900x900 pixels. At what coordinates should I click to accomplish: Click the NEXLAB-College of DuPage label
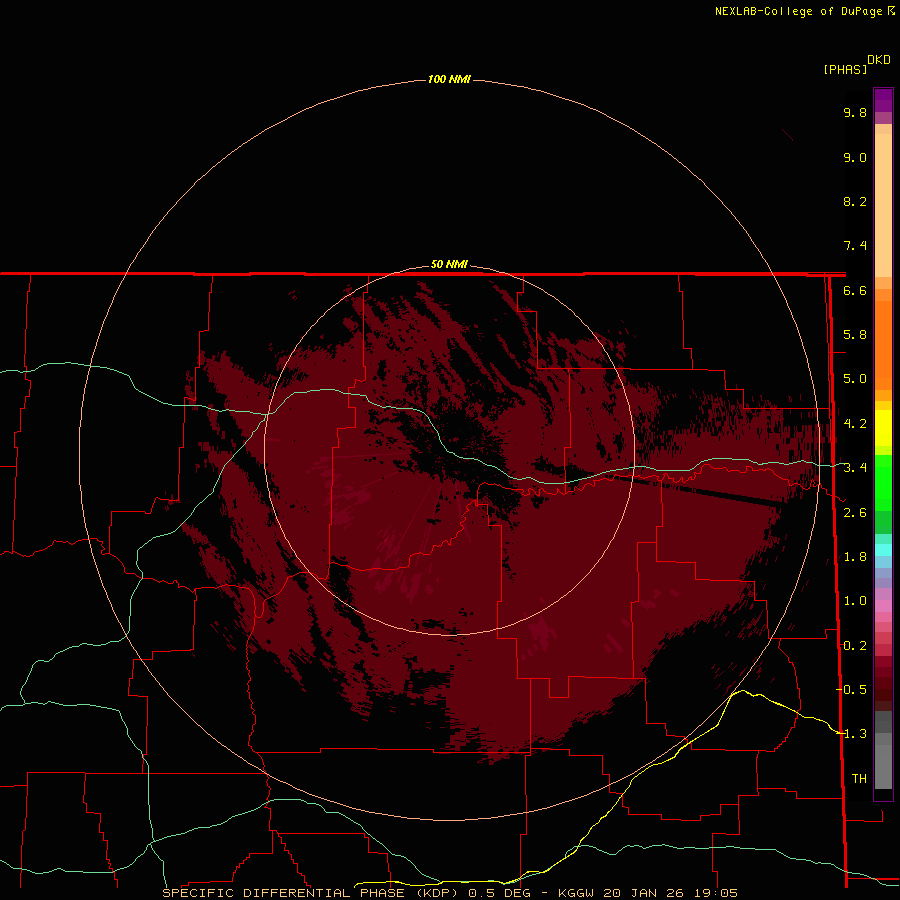(798, 11)
